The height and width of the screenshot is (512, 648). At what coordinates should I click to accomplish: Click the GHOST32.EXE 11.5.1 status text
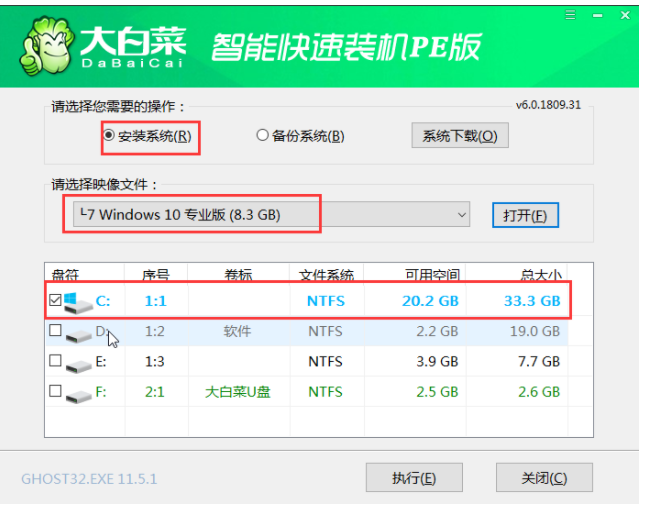pyautogui.click(x=89, y=479)
